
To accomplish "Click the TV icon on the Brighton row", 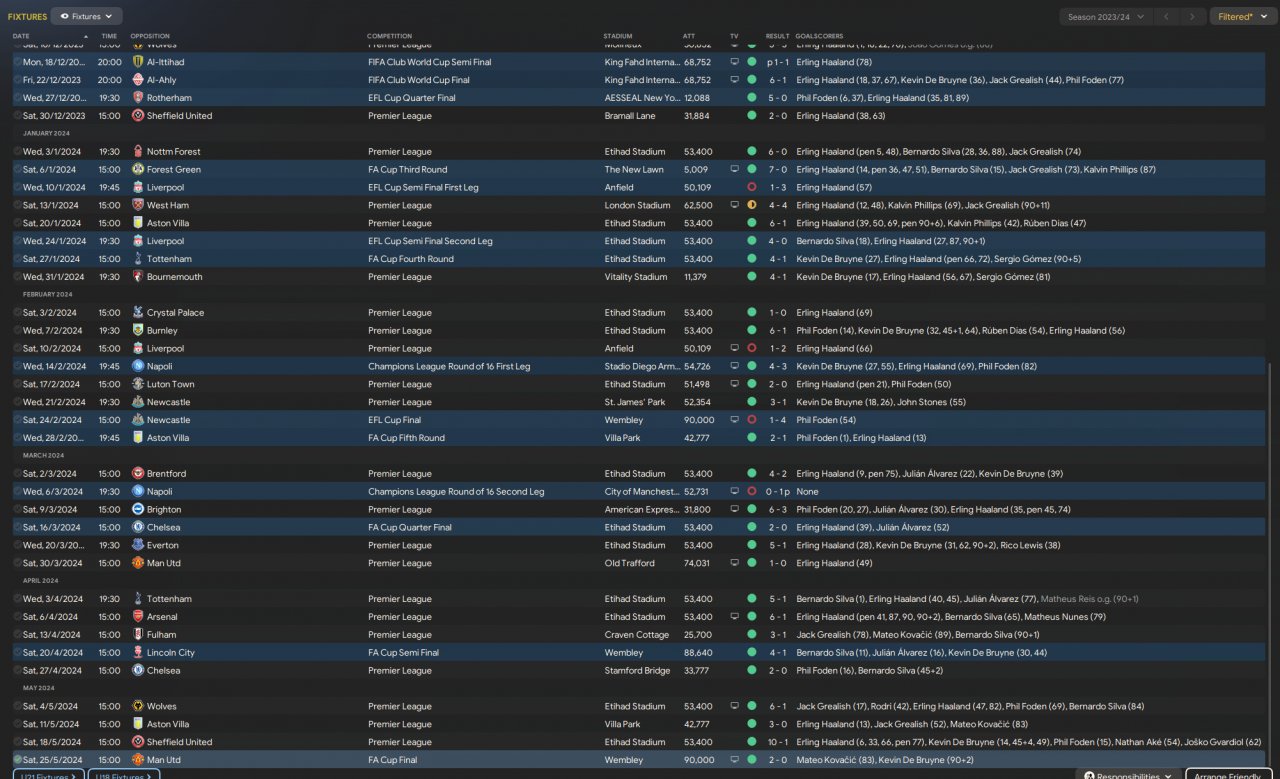I will pos(735,510).
